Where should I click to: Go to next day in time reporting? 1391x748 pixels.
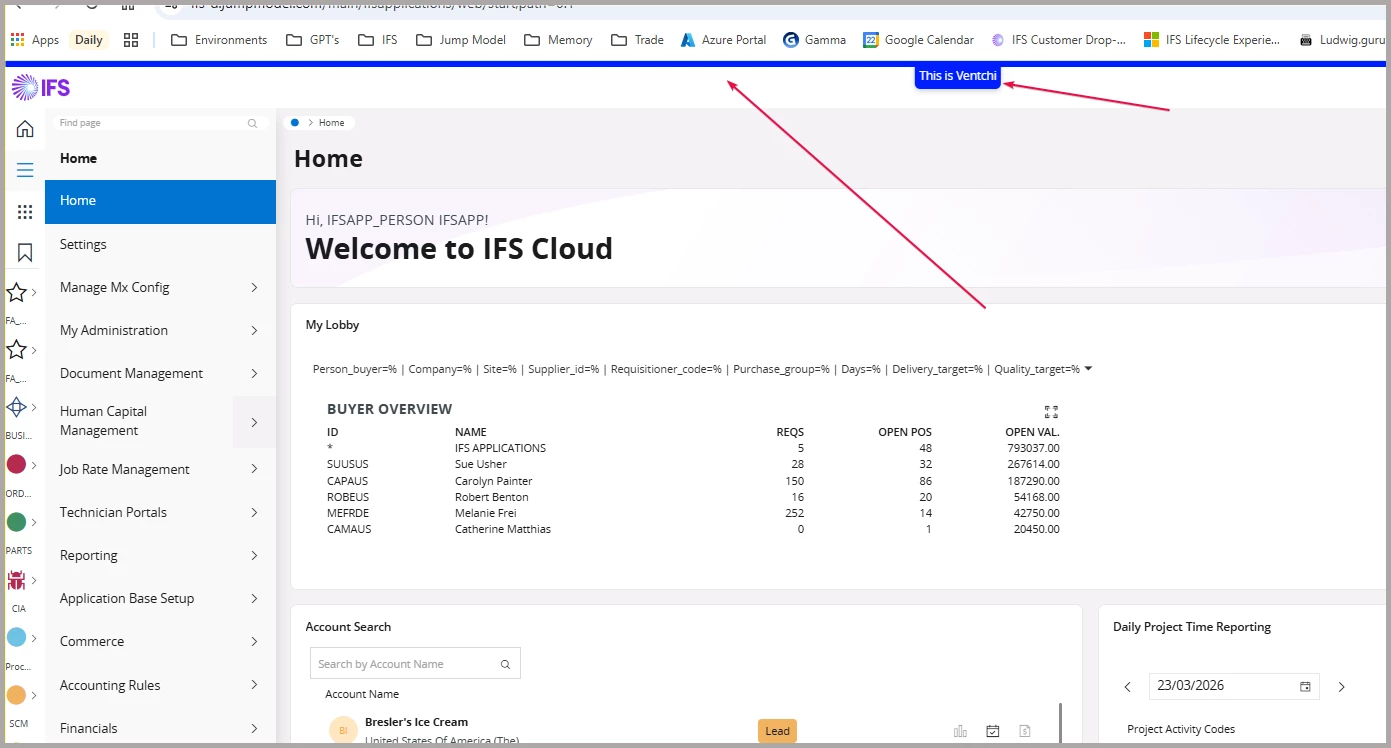1342,687
